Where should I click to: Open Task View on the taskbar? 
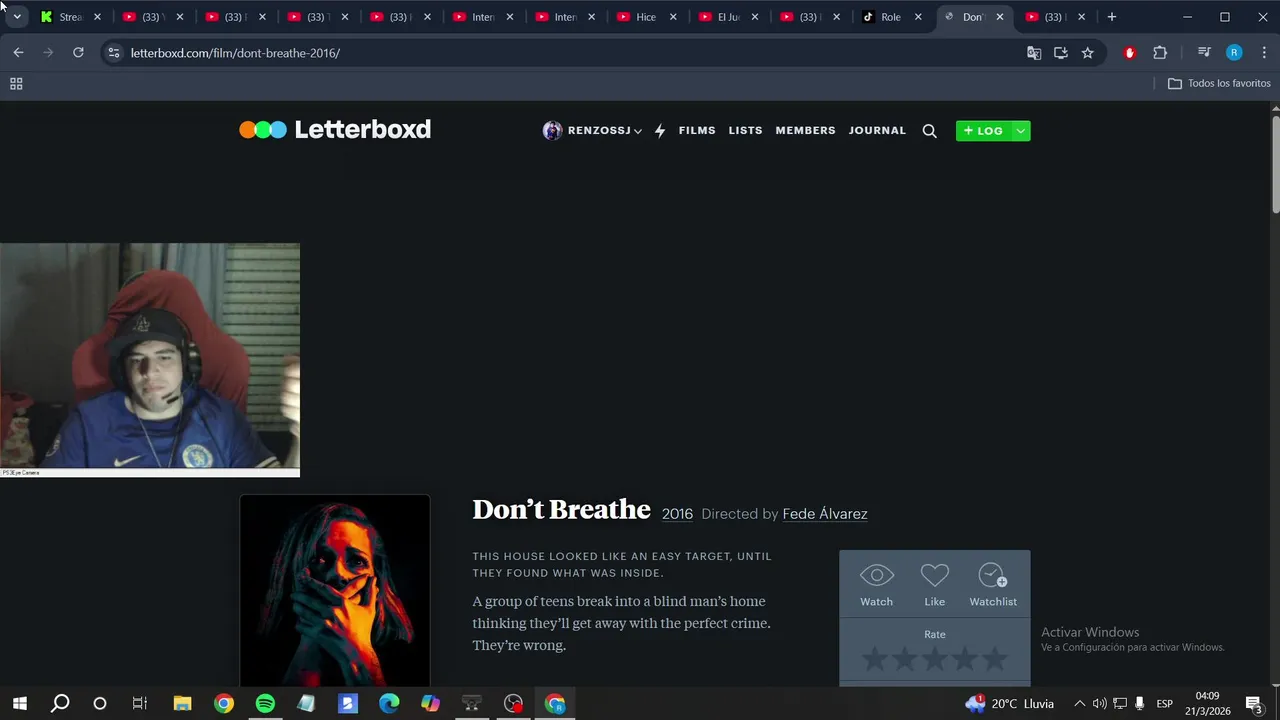coord(140,704)
